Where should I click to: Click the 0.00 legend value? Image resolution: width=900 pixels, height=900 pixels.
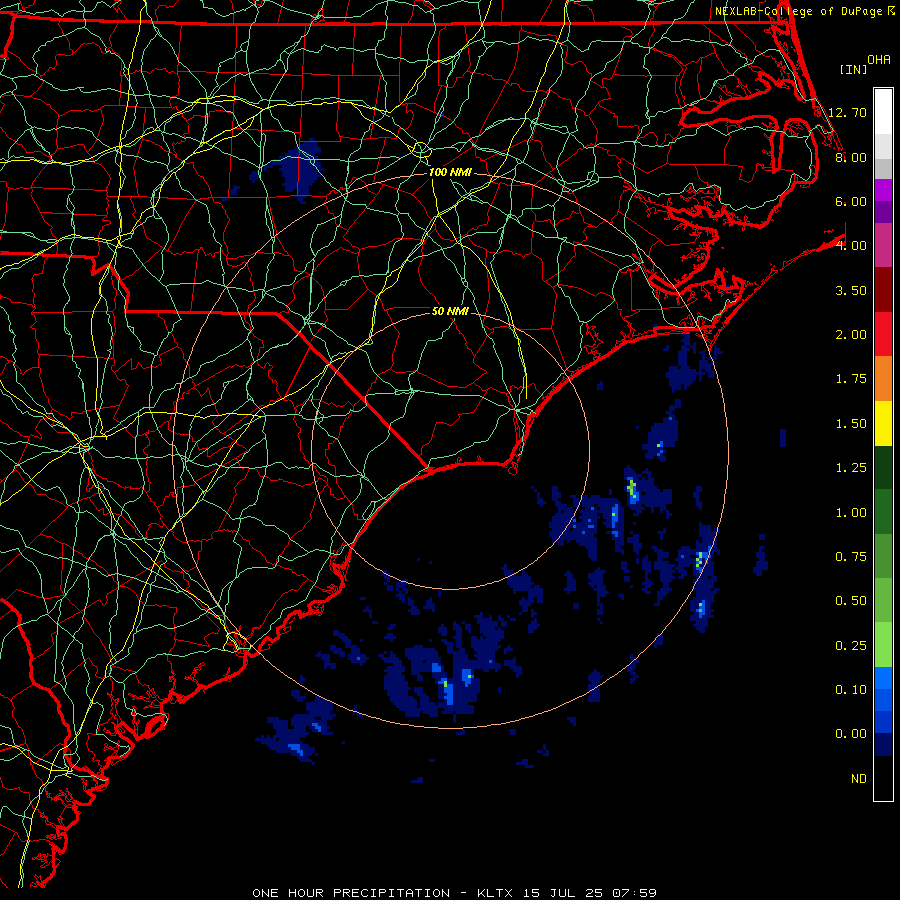click(851, 734)
